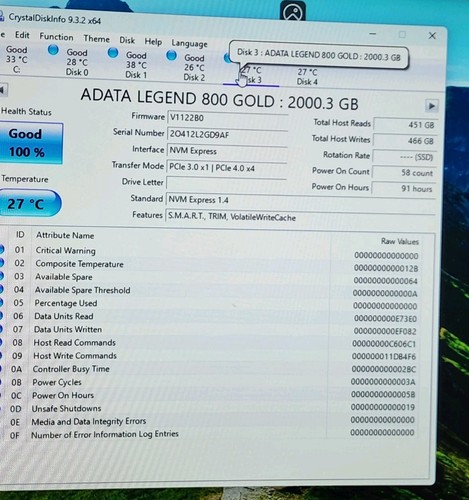Select Disk 1 at 38 °C
The image size is (469, 500).
136,65
